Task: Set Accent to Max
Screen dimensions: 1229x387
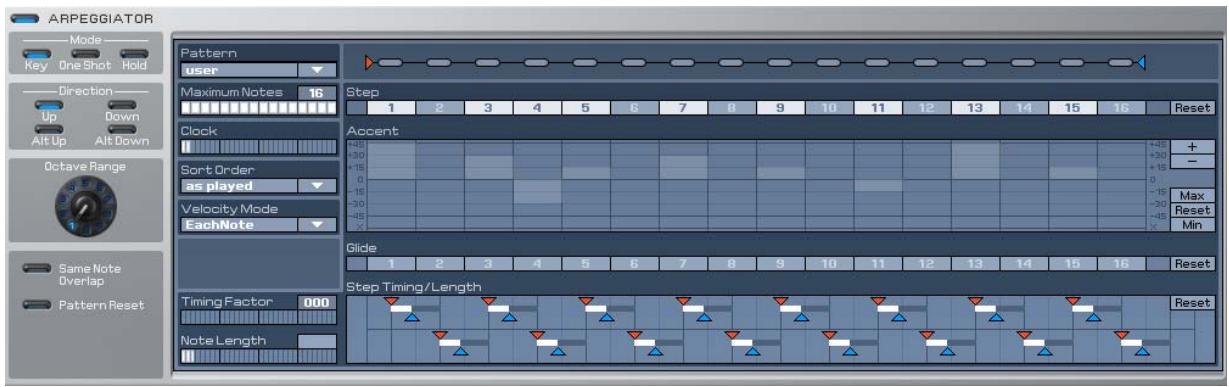Action: pos(1192,196)
